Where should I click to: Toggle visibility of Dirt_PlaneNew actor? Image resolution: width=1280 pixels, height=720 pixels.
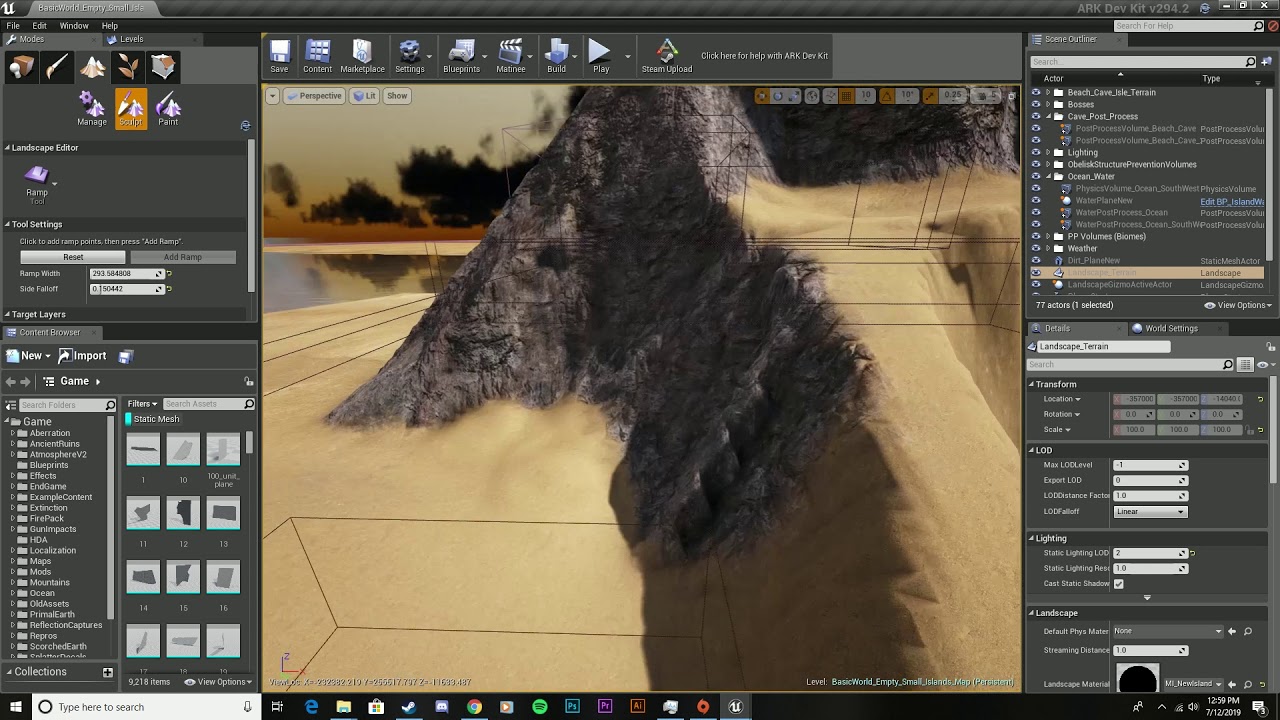1036,260
